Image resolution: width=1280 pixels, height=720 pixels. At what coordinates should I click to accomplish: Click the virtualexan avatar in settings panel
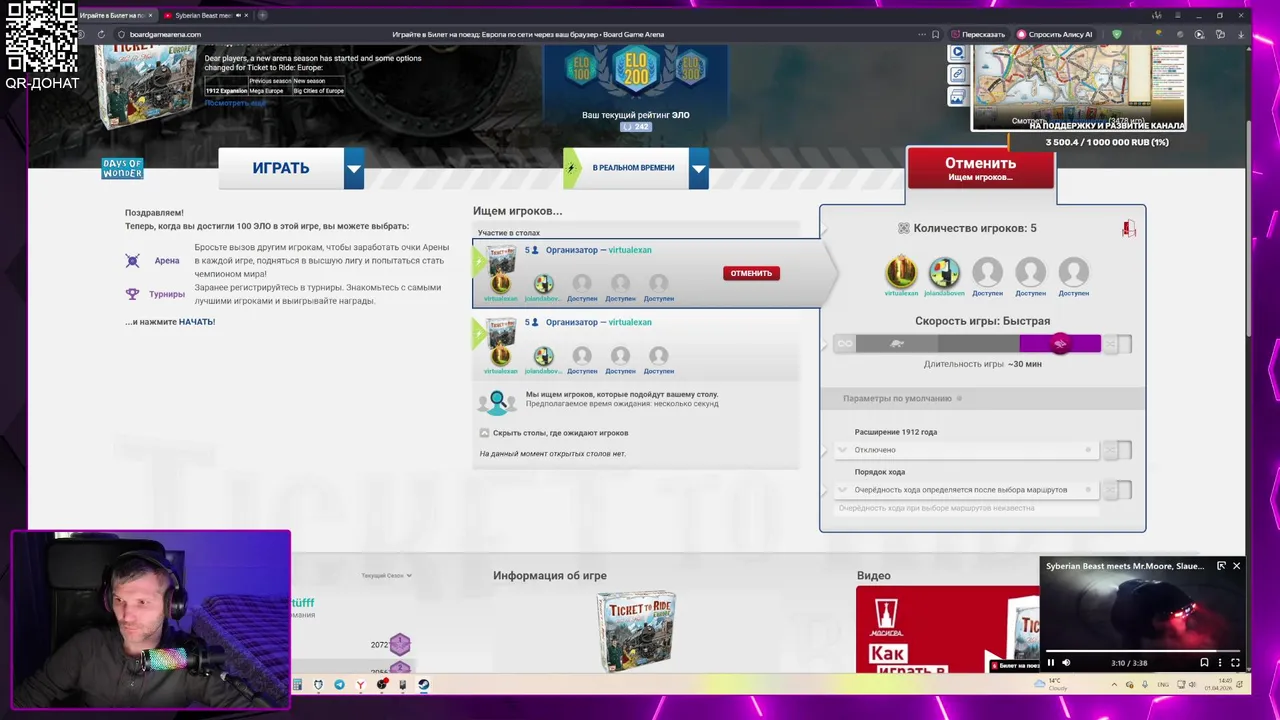[x=900, y=272]
